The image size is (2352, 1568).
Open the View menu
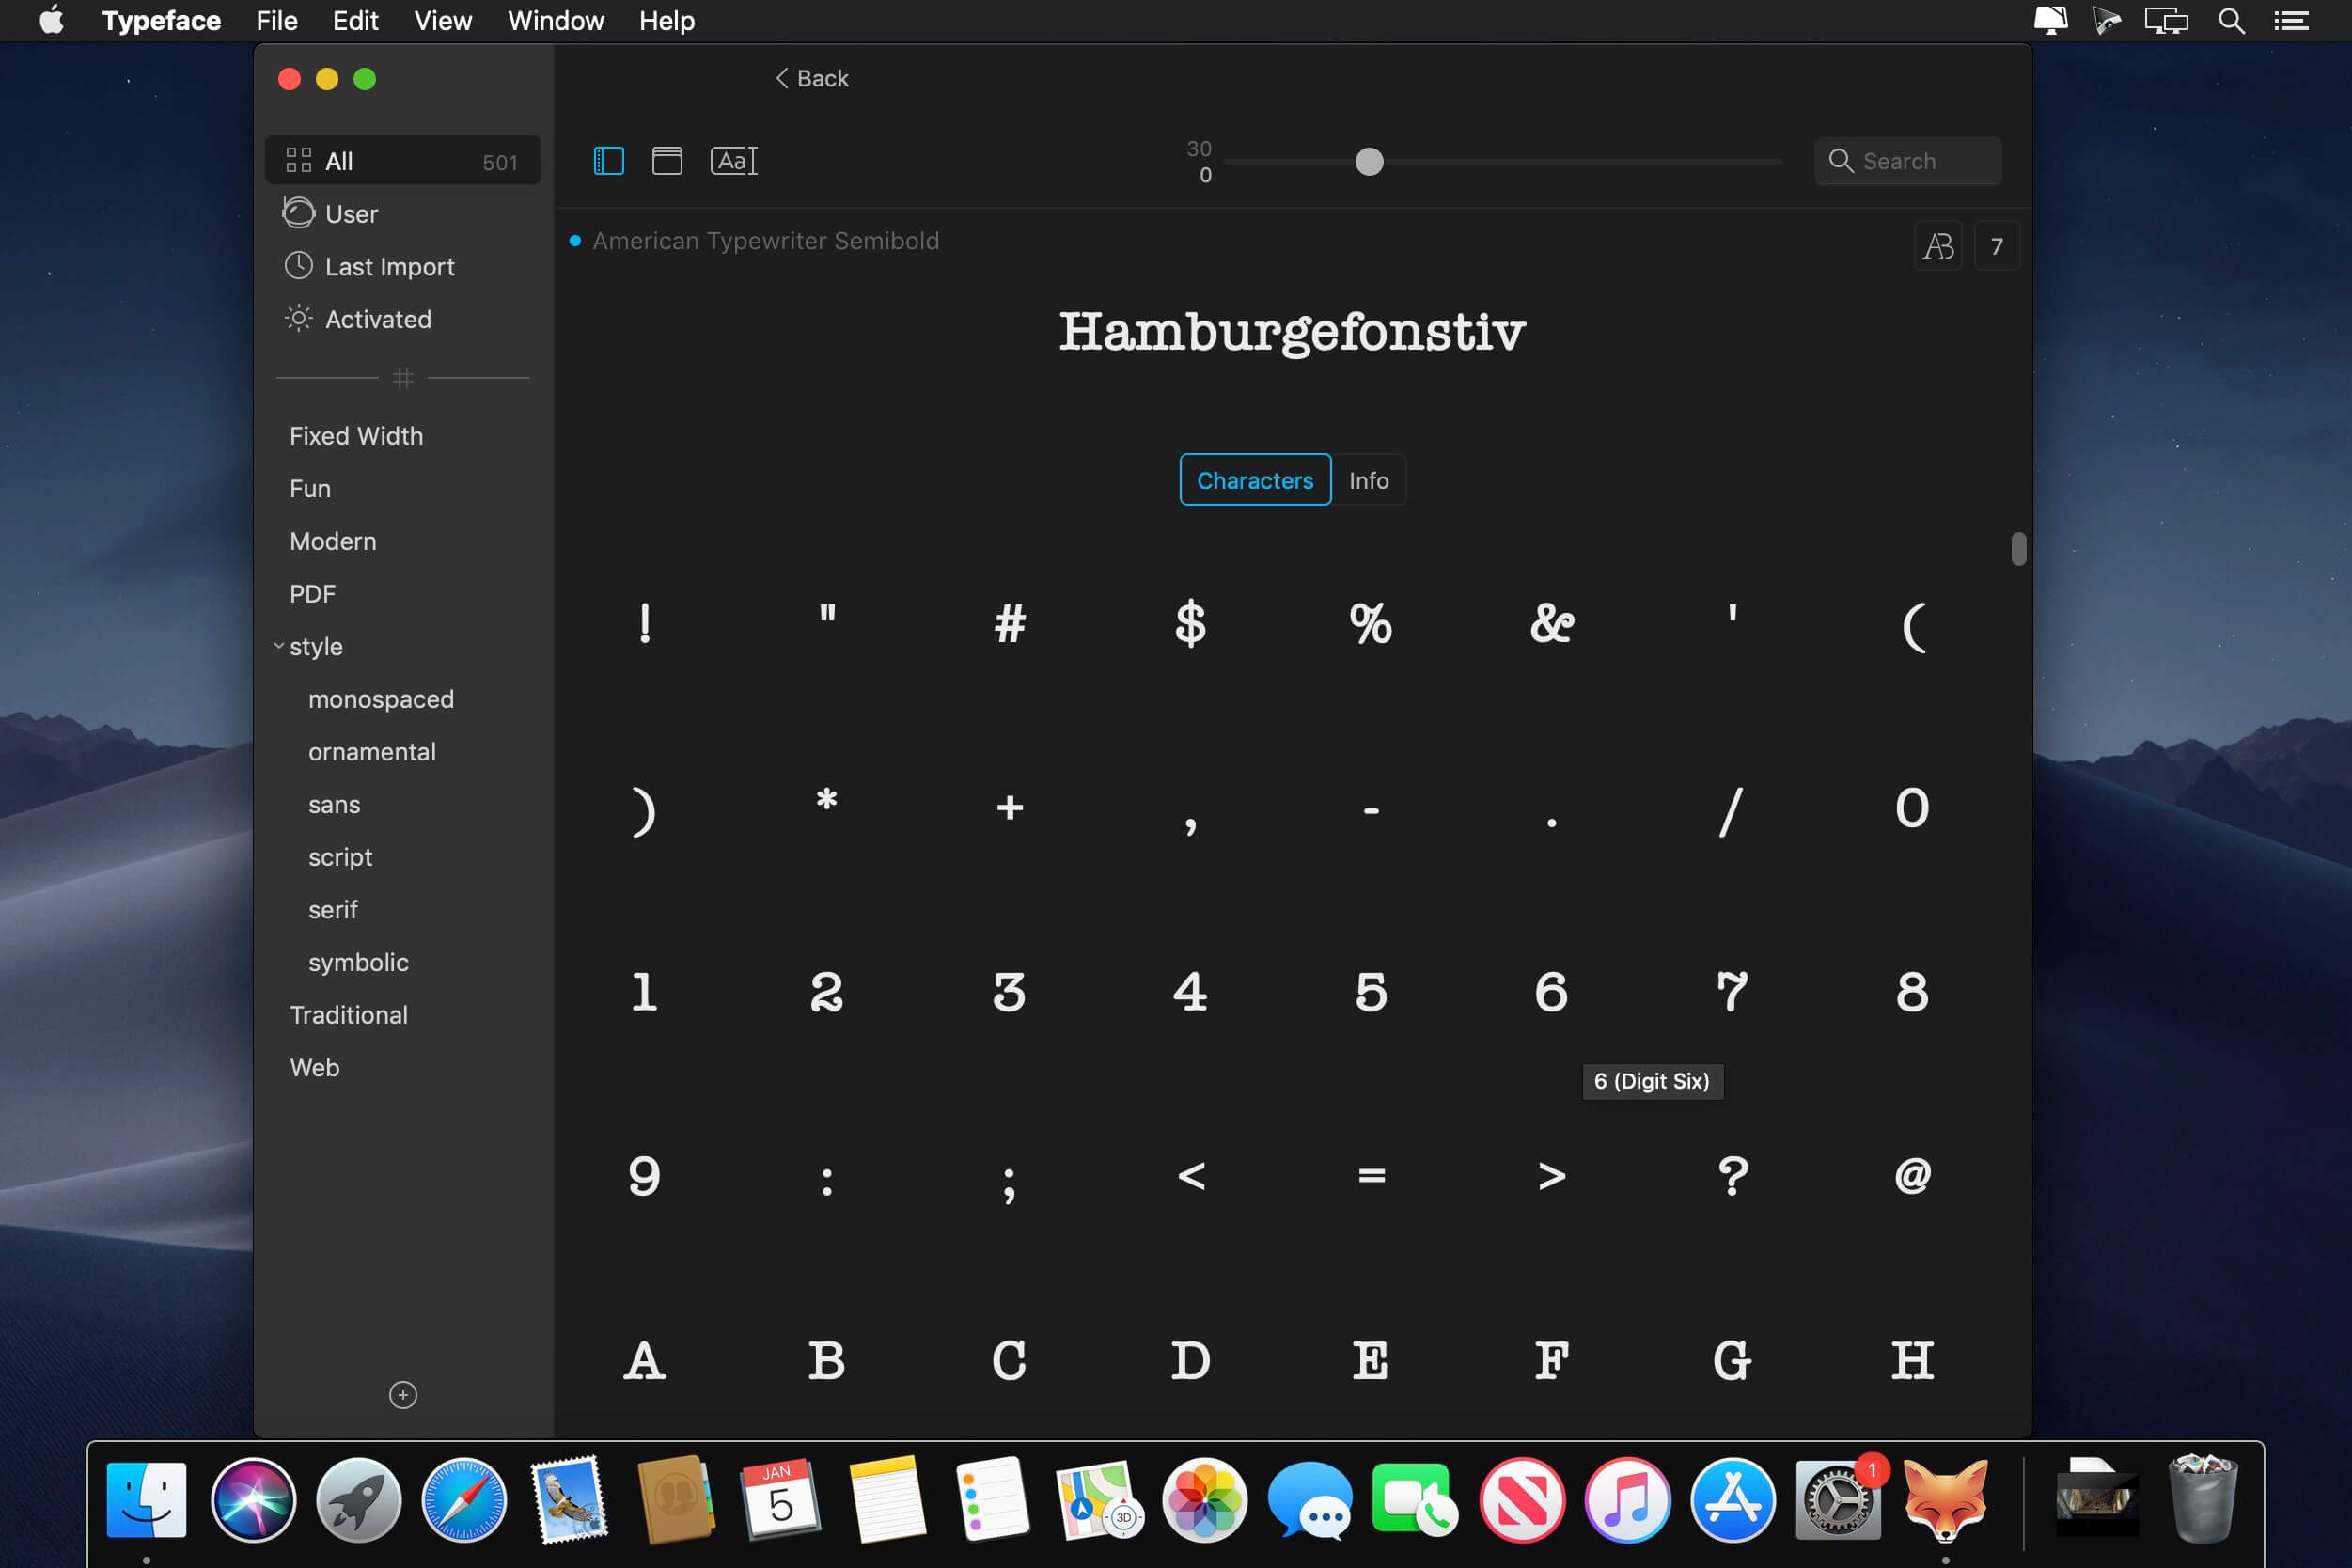443,21
